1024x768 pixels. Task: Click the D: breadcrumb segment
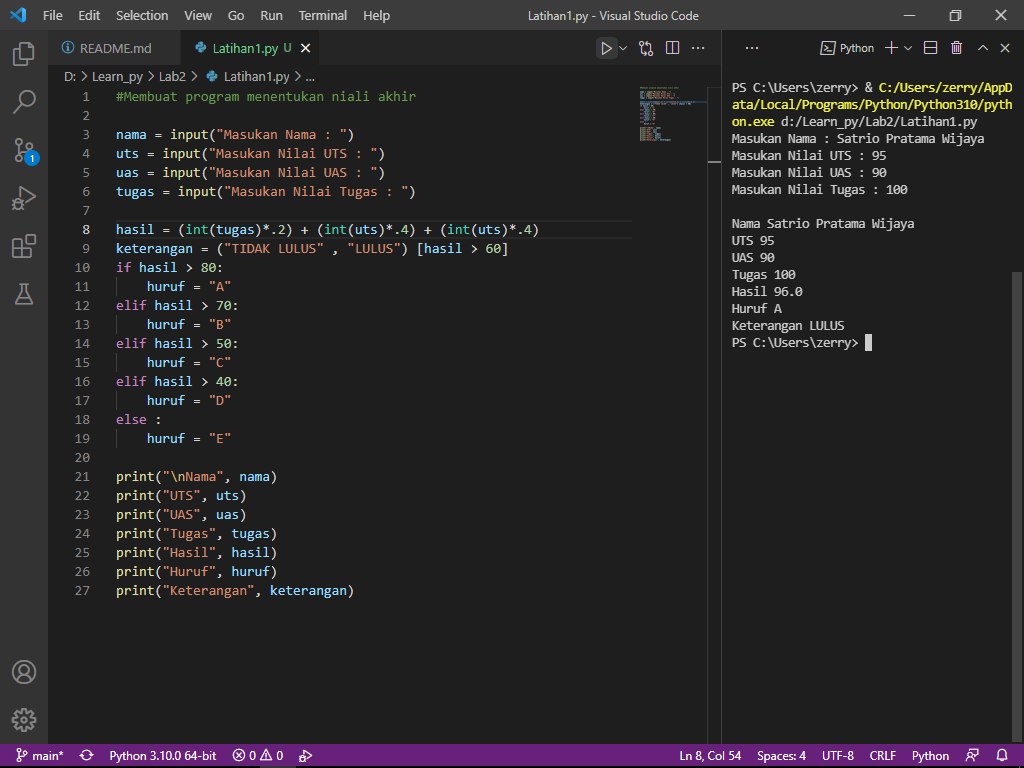click(70, 76)
